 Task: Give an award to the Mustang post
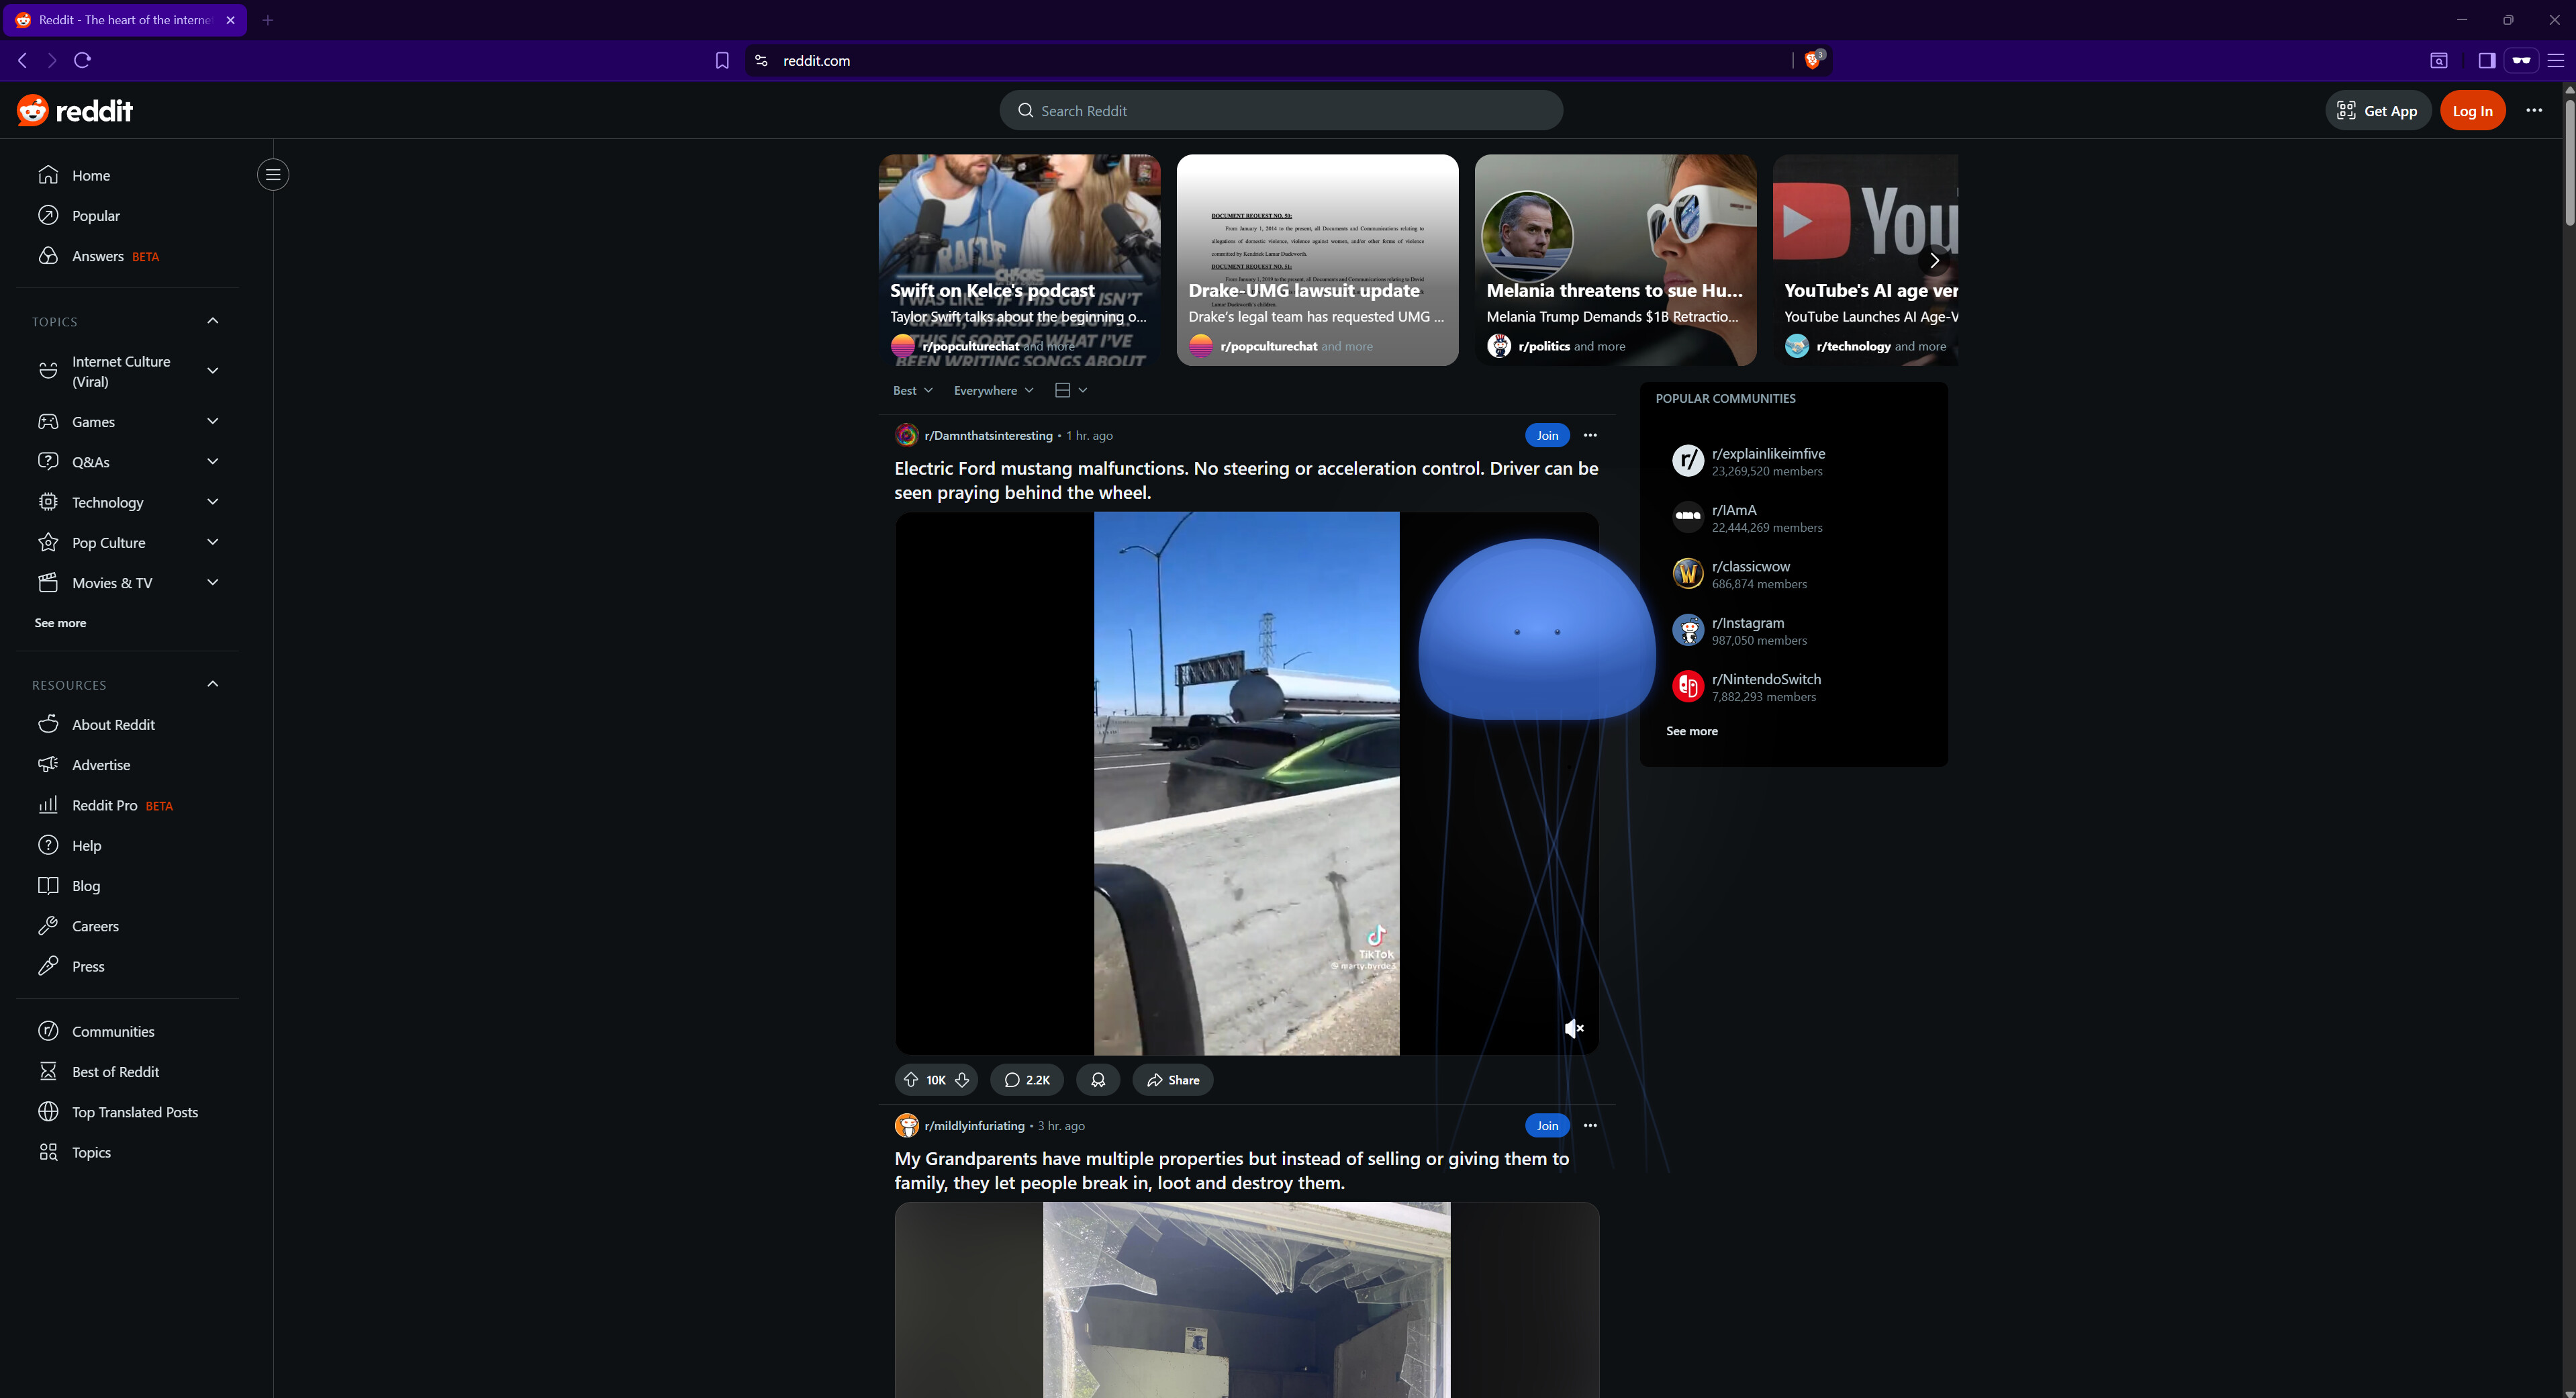[x=1097, y=1080]
